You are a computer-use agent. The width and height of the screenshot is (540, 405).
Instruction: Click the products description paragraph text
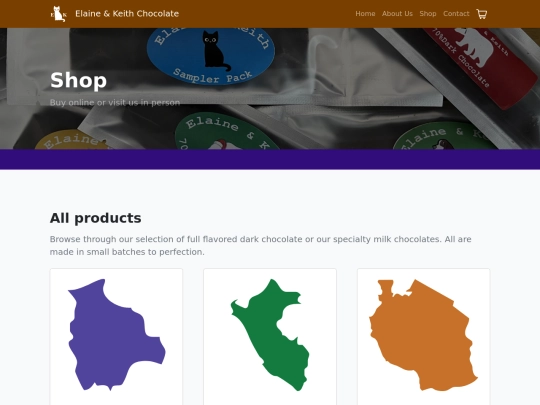(x=260, y=246)
